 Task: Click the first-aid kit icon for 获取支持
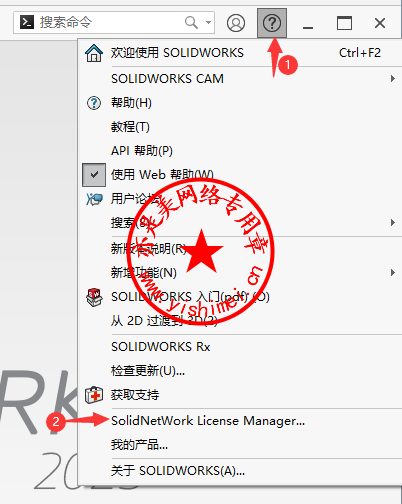pos(94,395)
